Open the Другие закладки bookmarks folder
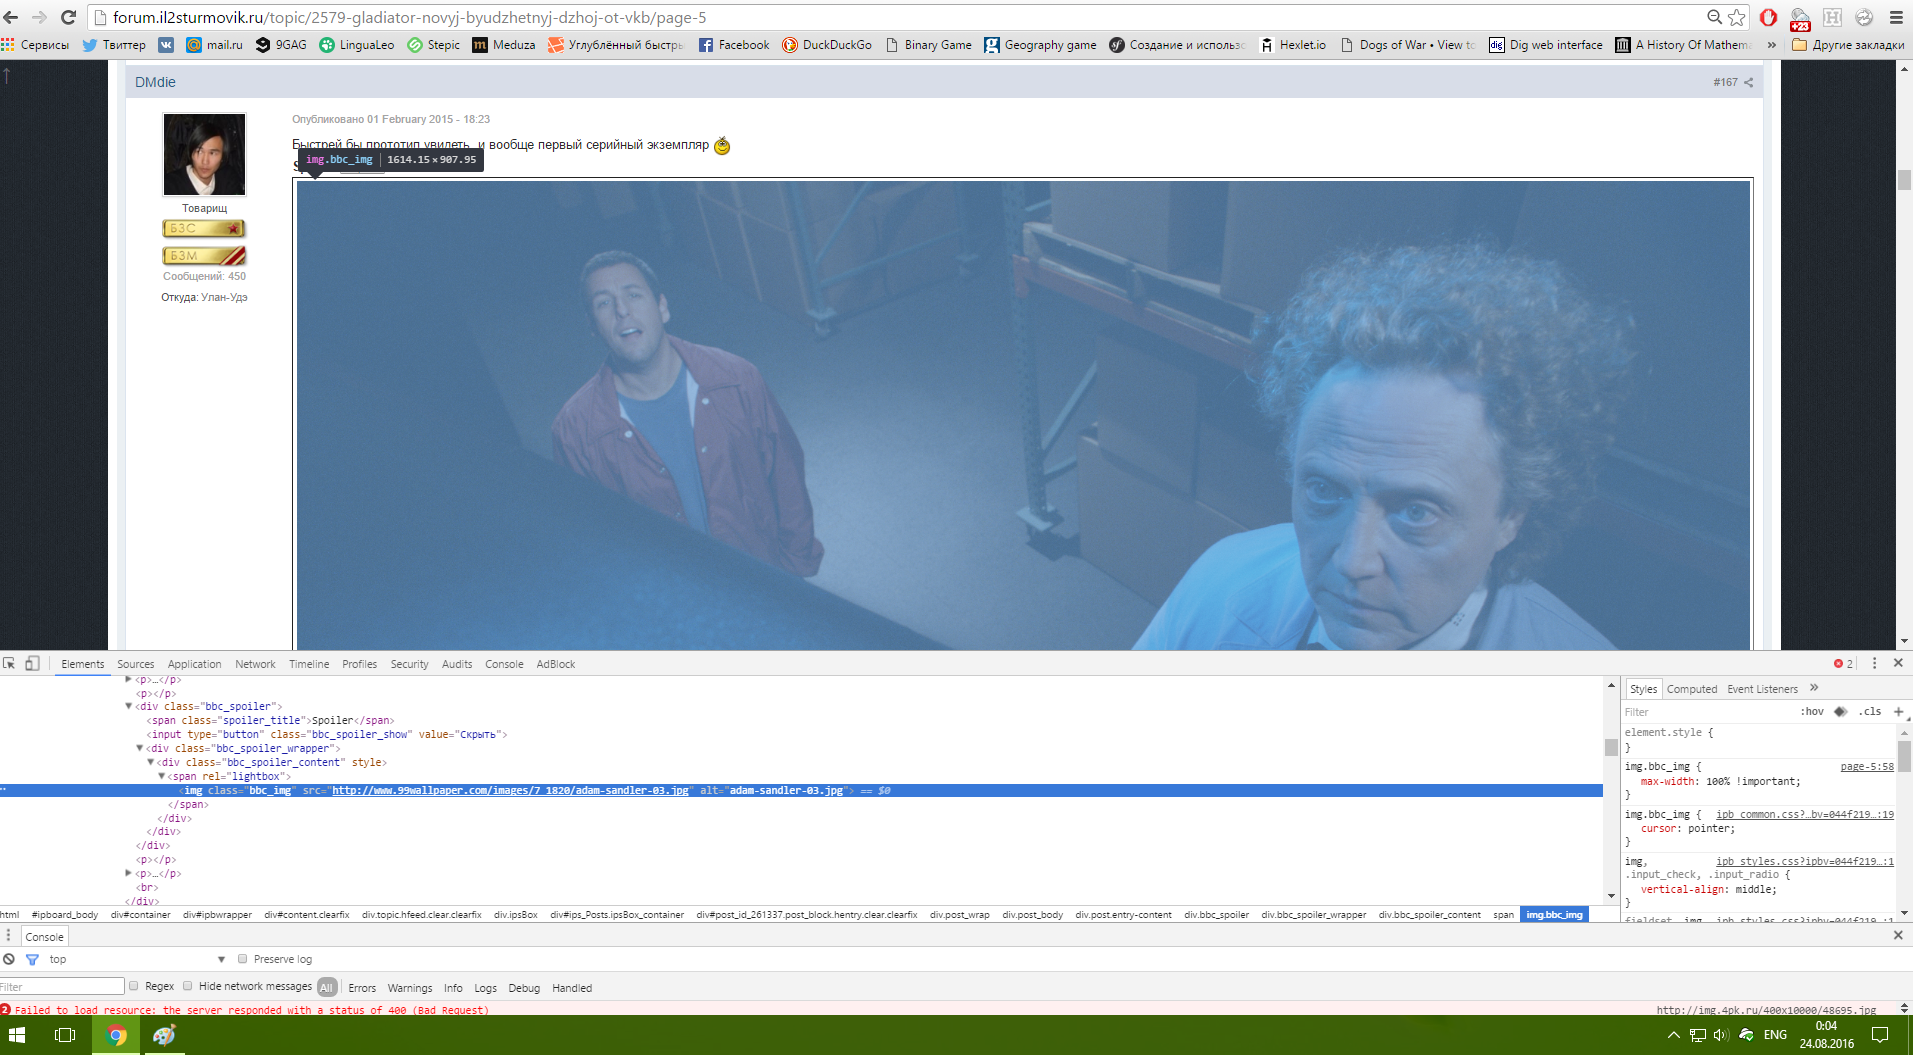The height and width of the screenshot is (1055, 1913). click(1848, 45)
